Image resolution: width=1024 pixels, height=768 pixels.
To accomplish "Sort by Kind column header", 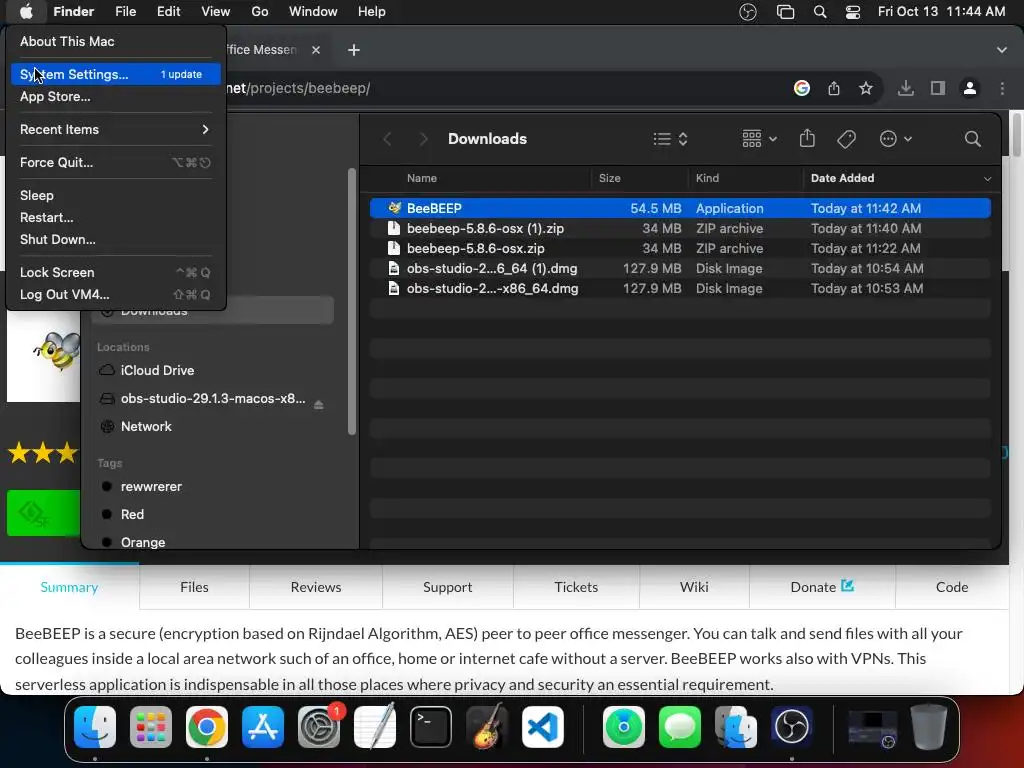I will 707,178.
